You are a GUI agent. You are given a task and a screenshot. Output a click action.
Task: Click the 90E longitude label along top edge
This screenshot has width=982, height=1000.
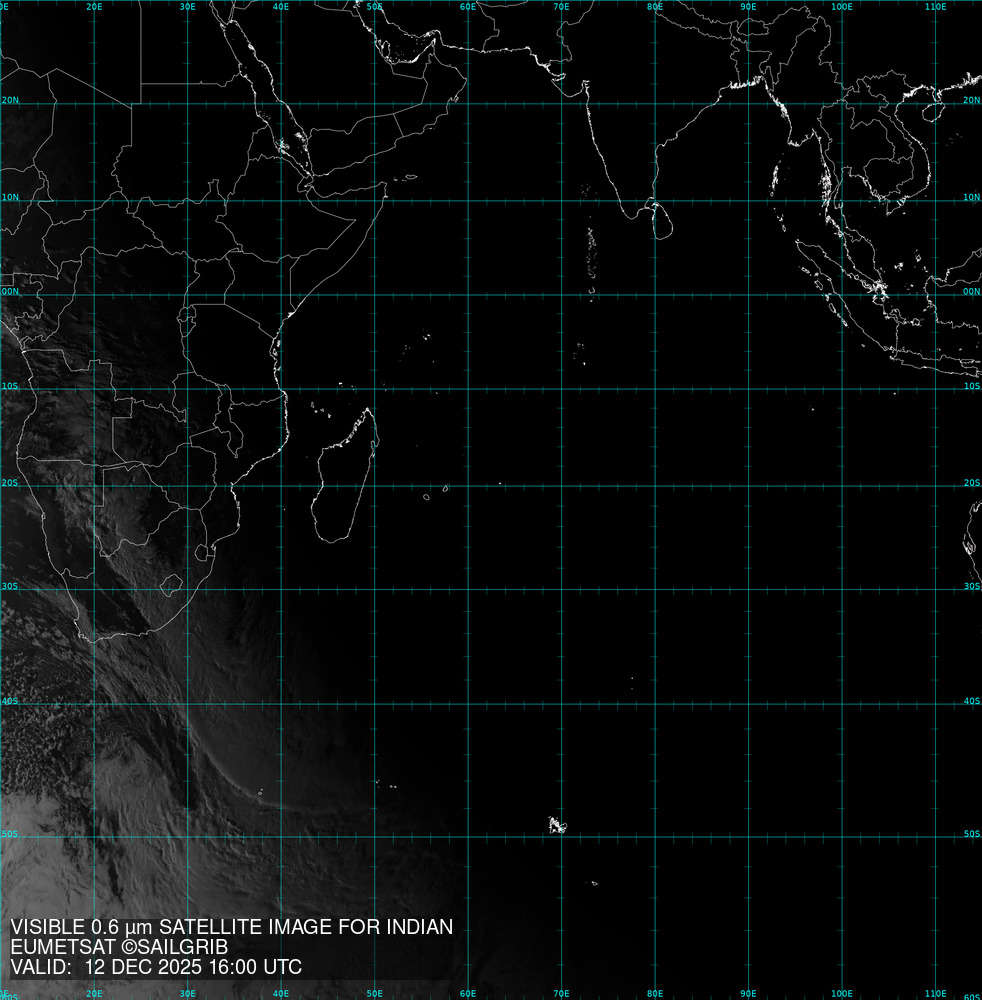(x=748, y=6)
